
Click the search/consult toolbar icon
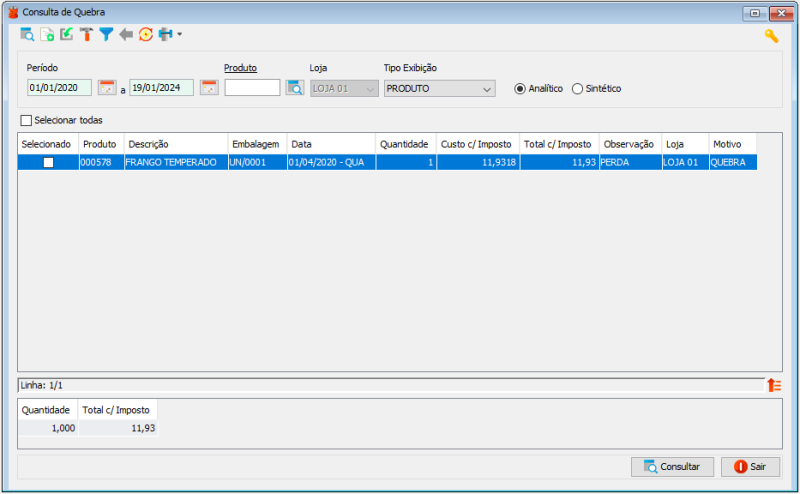pyautogui.click(x=27, y=35)
